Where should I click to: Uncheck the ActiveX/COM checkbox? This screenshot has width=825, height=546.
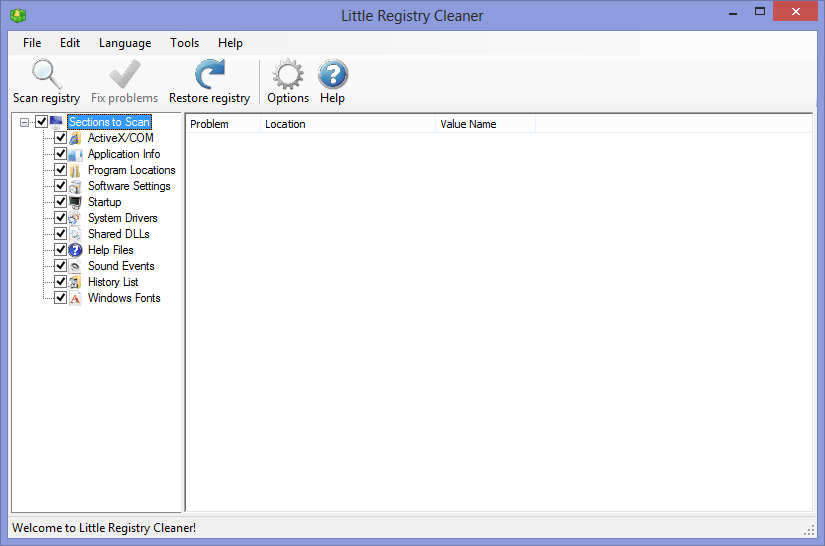pyautogui.click(x=61, y=138)
